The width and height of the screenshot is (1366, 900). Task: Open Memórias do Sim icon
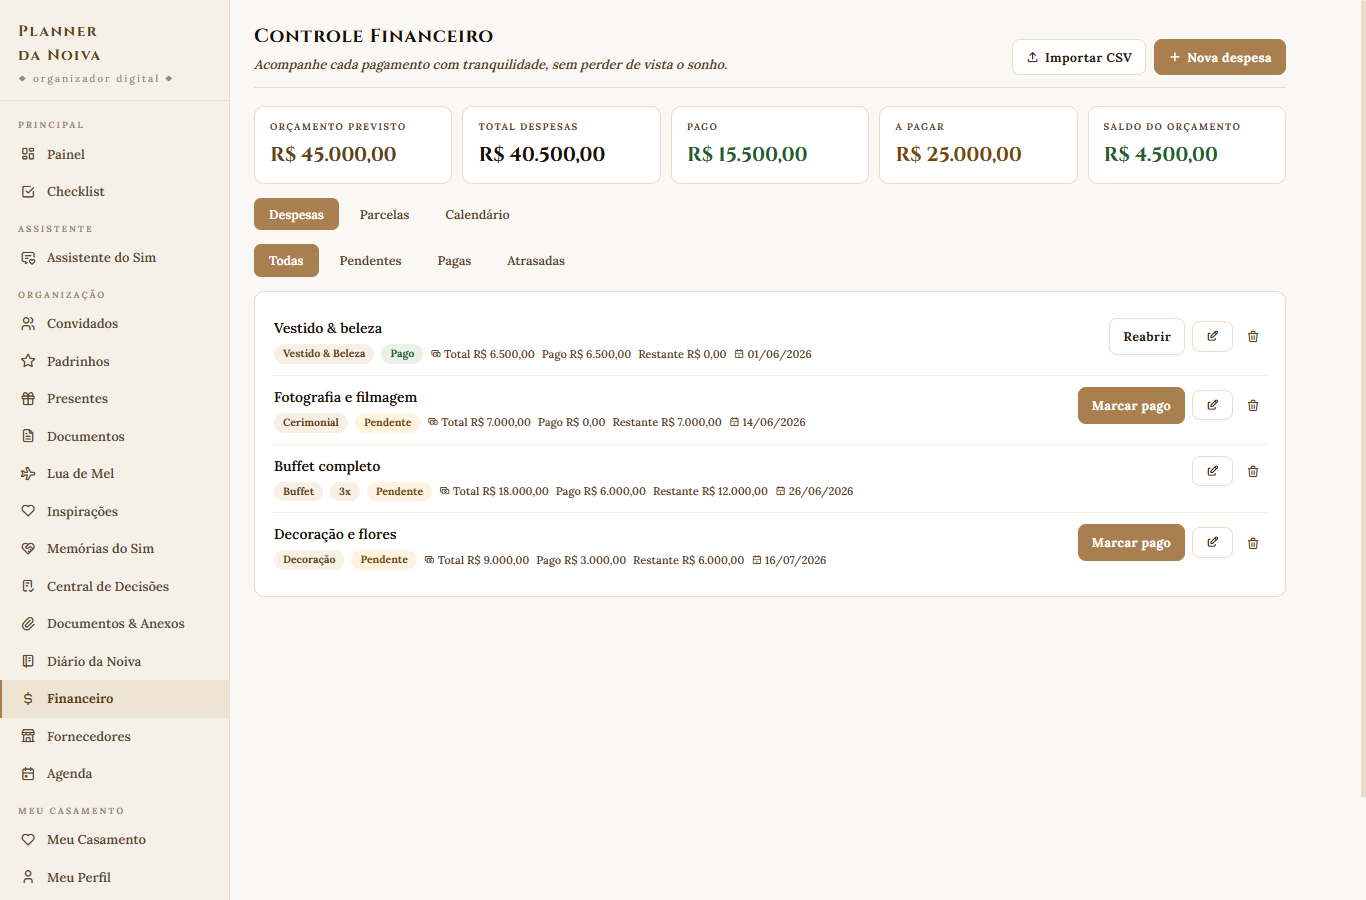click(28, 549)
